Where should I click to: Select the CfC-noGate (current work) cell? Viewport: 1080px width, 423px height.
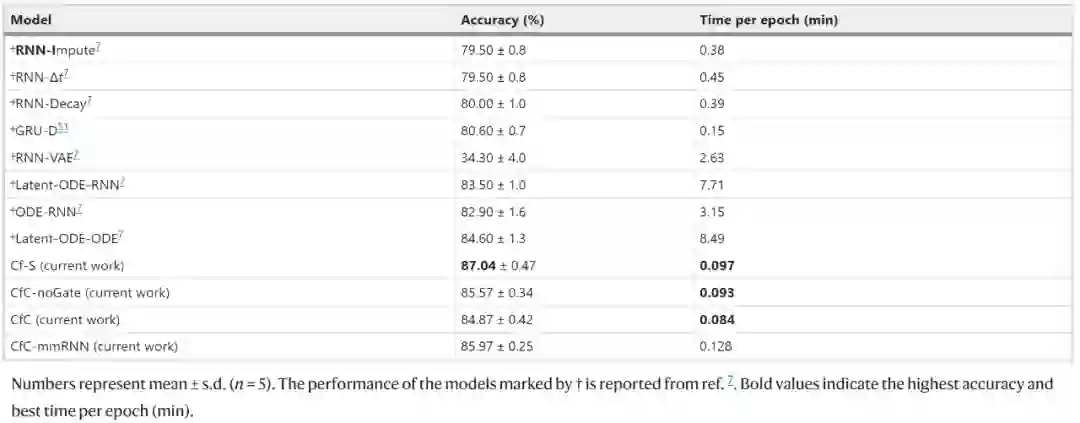click(x=89, y=292)
